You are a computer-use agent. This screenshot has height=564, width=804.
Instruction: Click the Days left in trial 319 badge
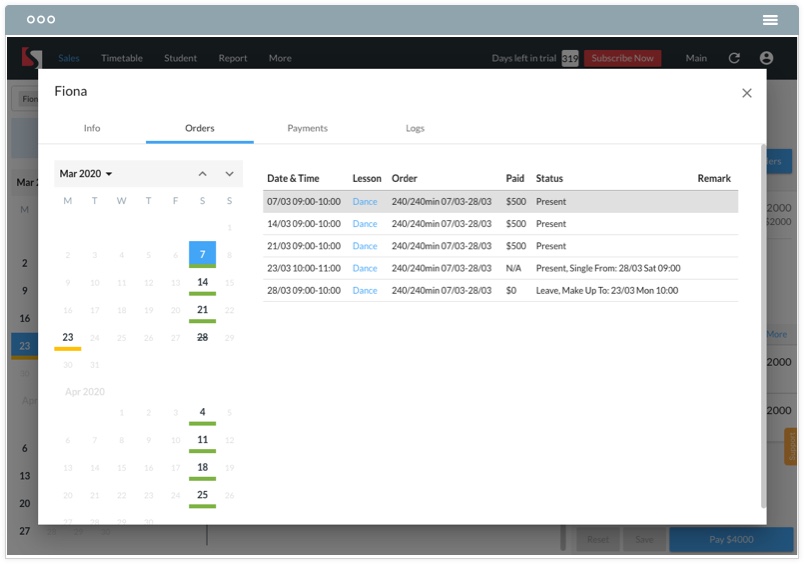coord(570,58)
